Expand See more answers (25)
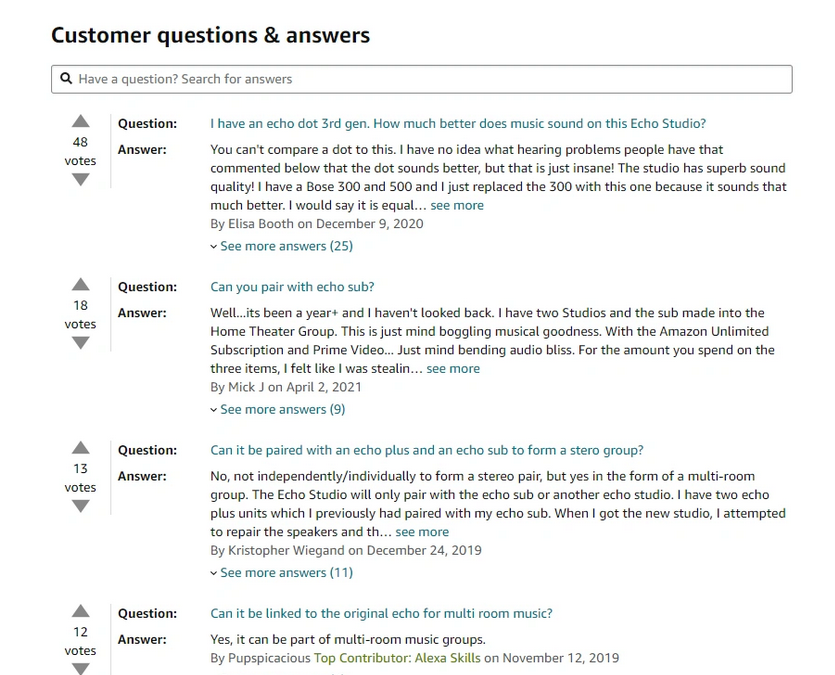835x675 pixels. click(x=282, y=246)
